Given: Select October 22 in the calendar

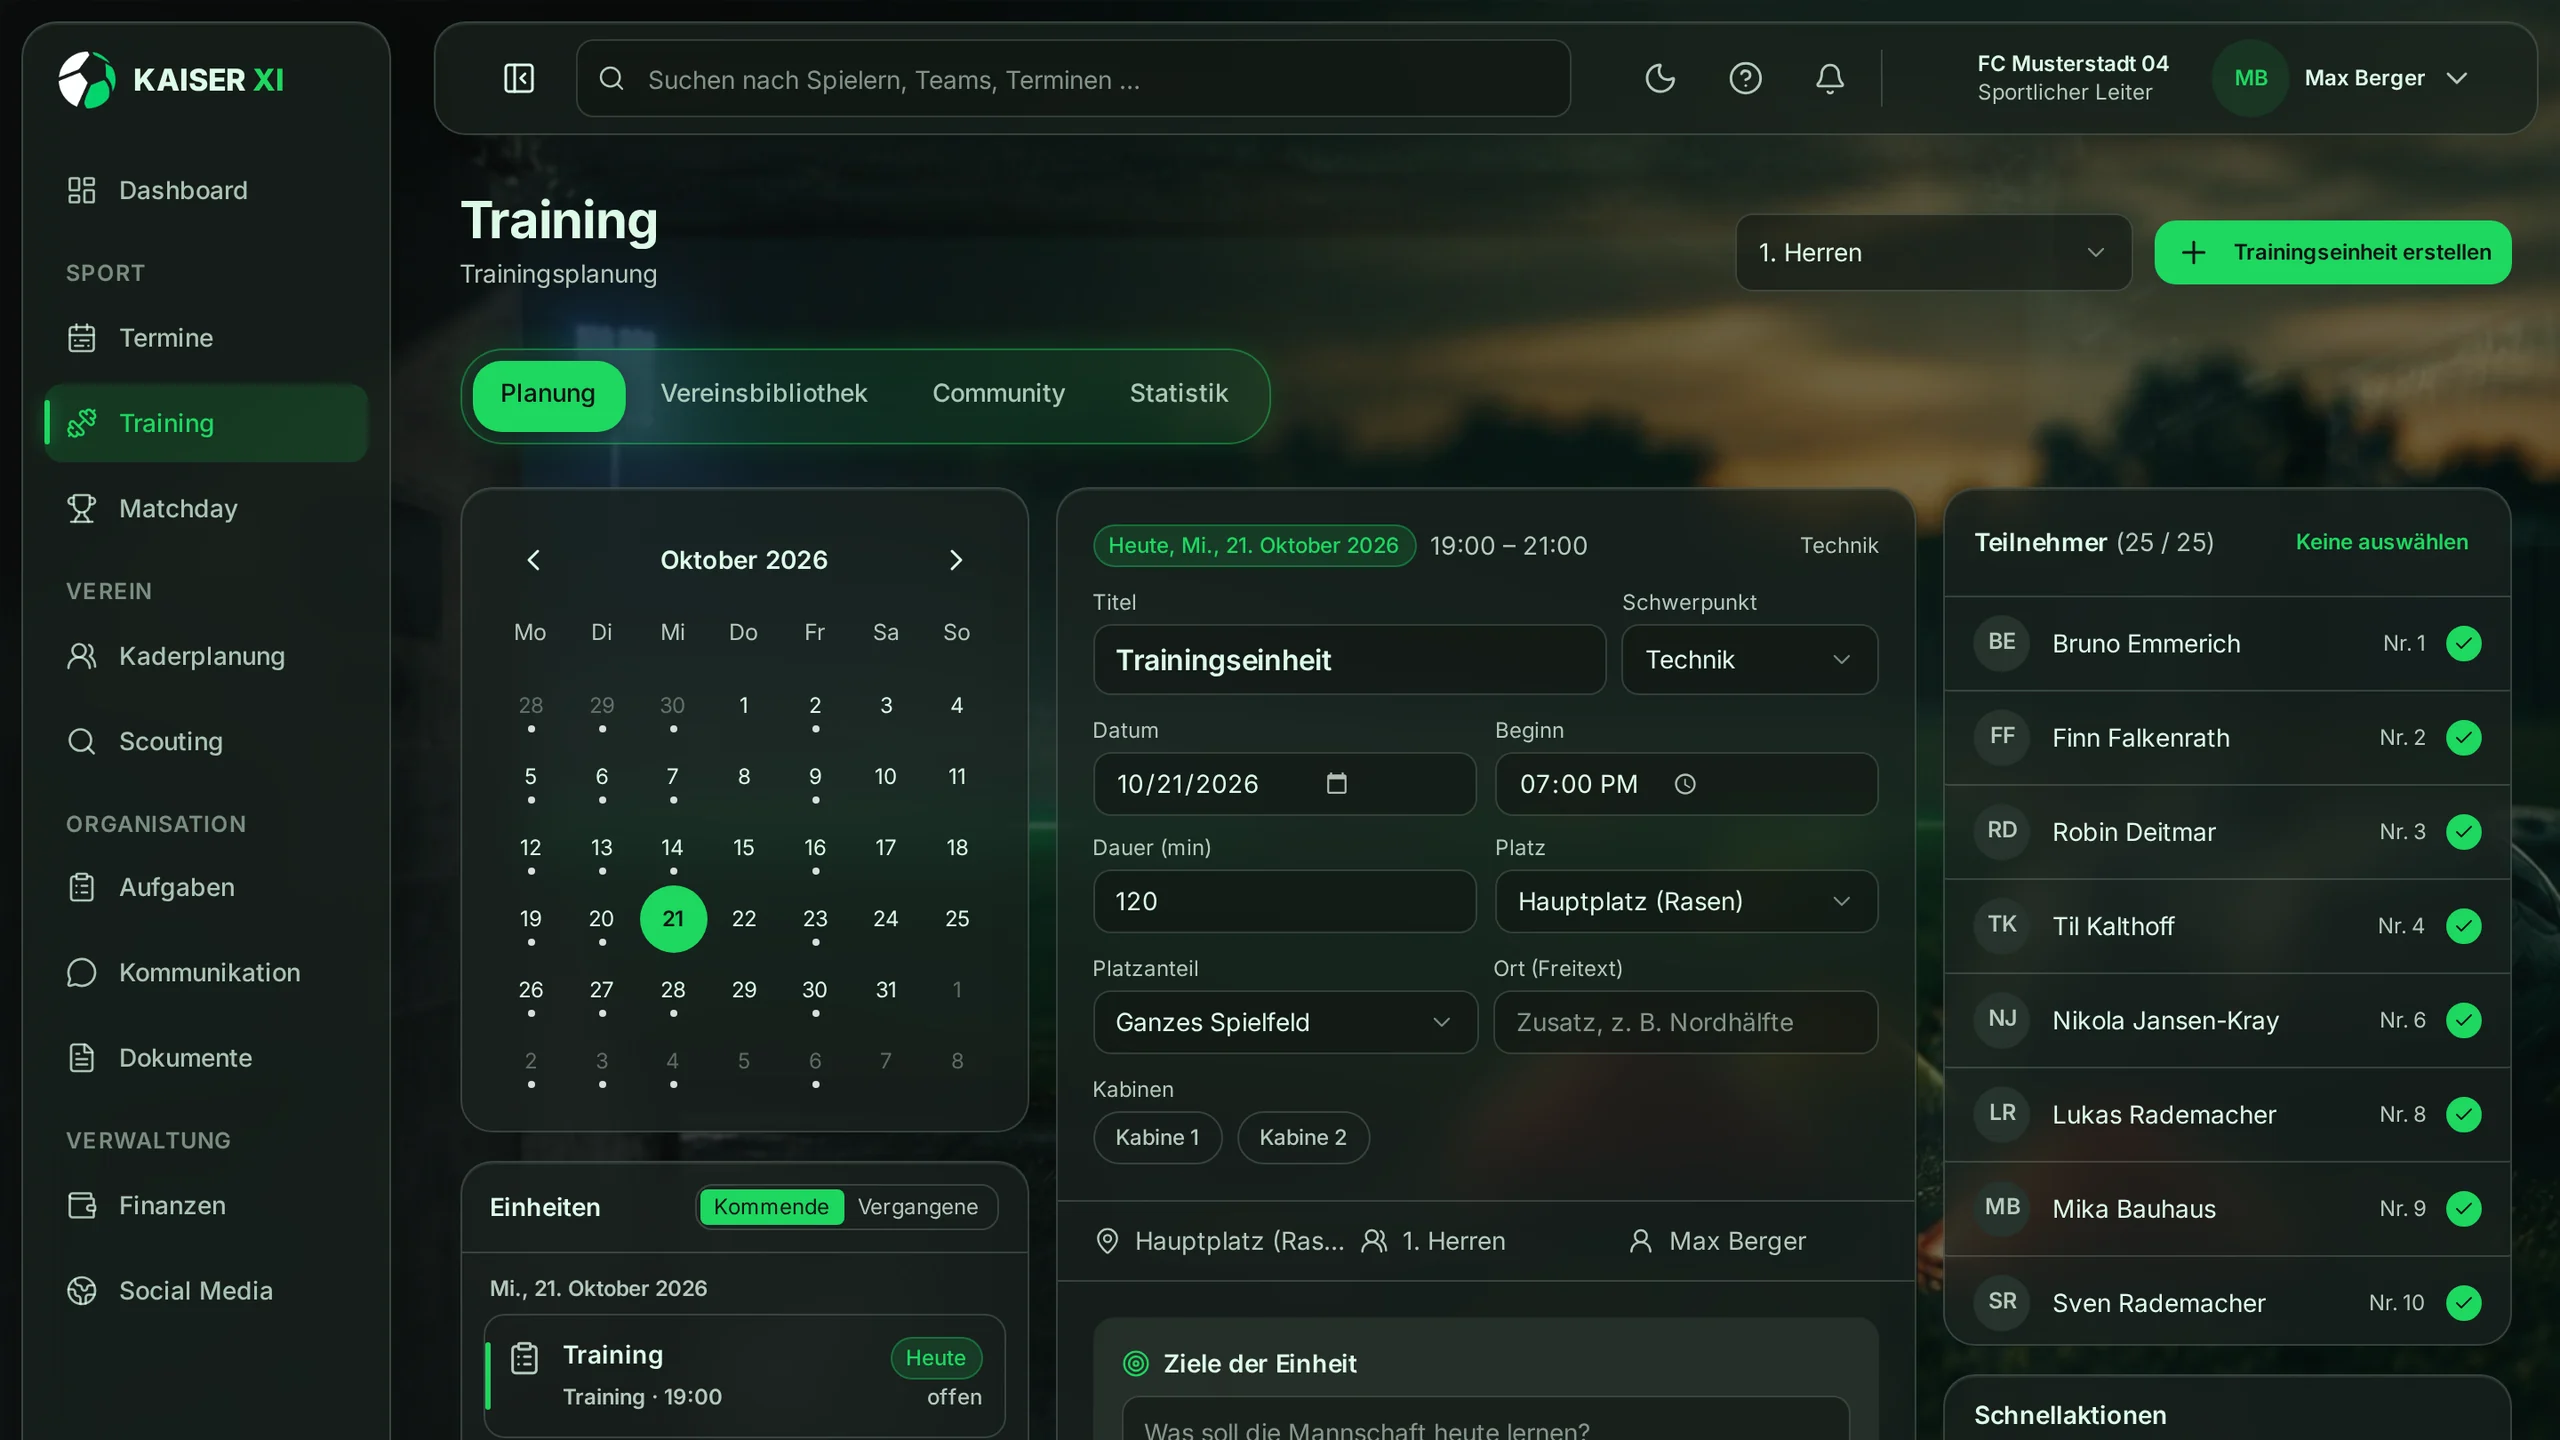Looking at the screenshot, I should click(744, 919).
